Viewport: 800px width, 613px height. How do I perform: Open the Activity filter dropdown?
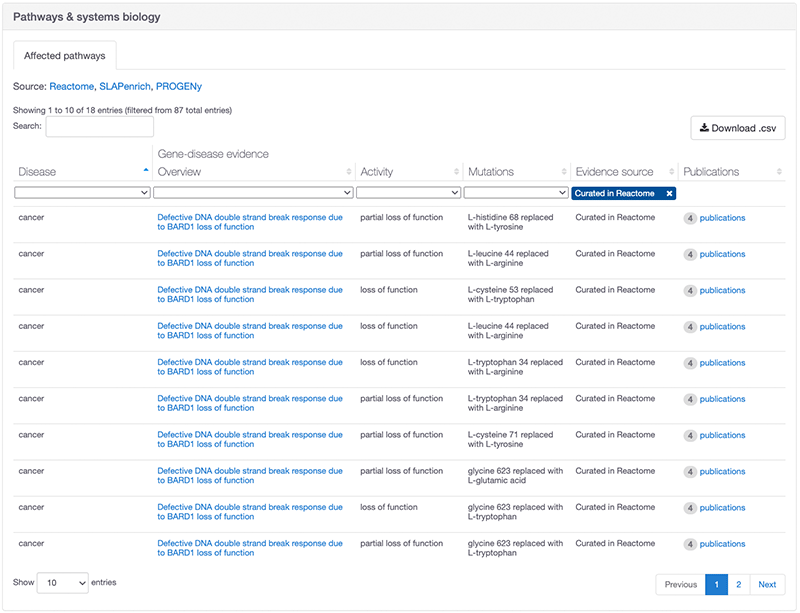[408, 193]
